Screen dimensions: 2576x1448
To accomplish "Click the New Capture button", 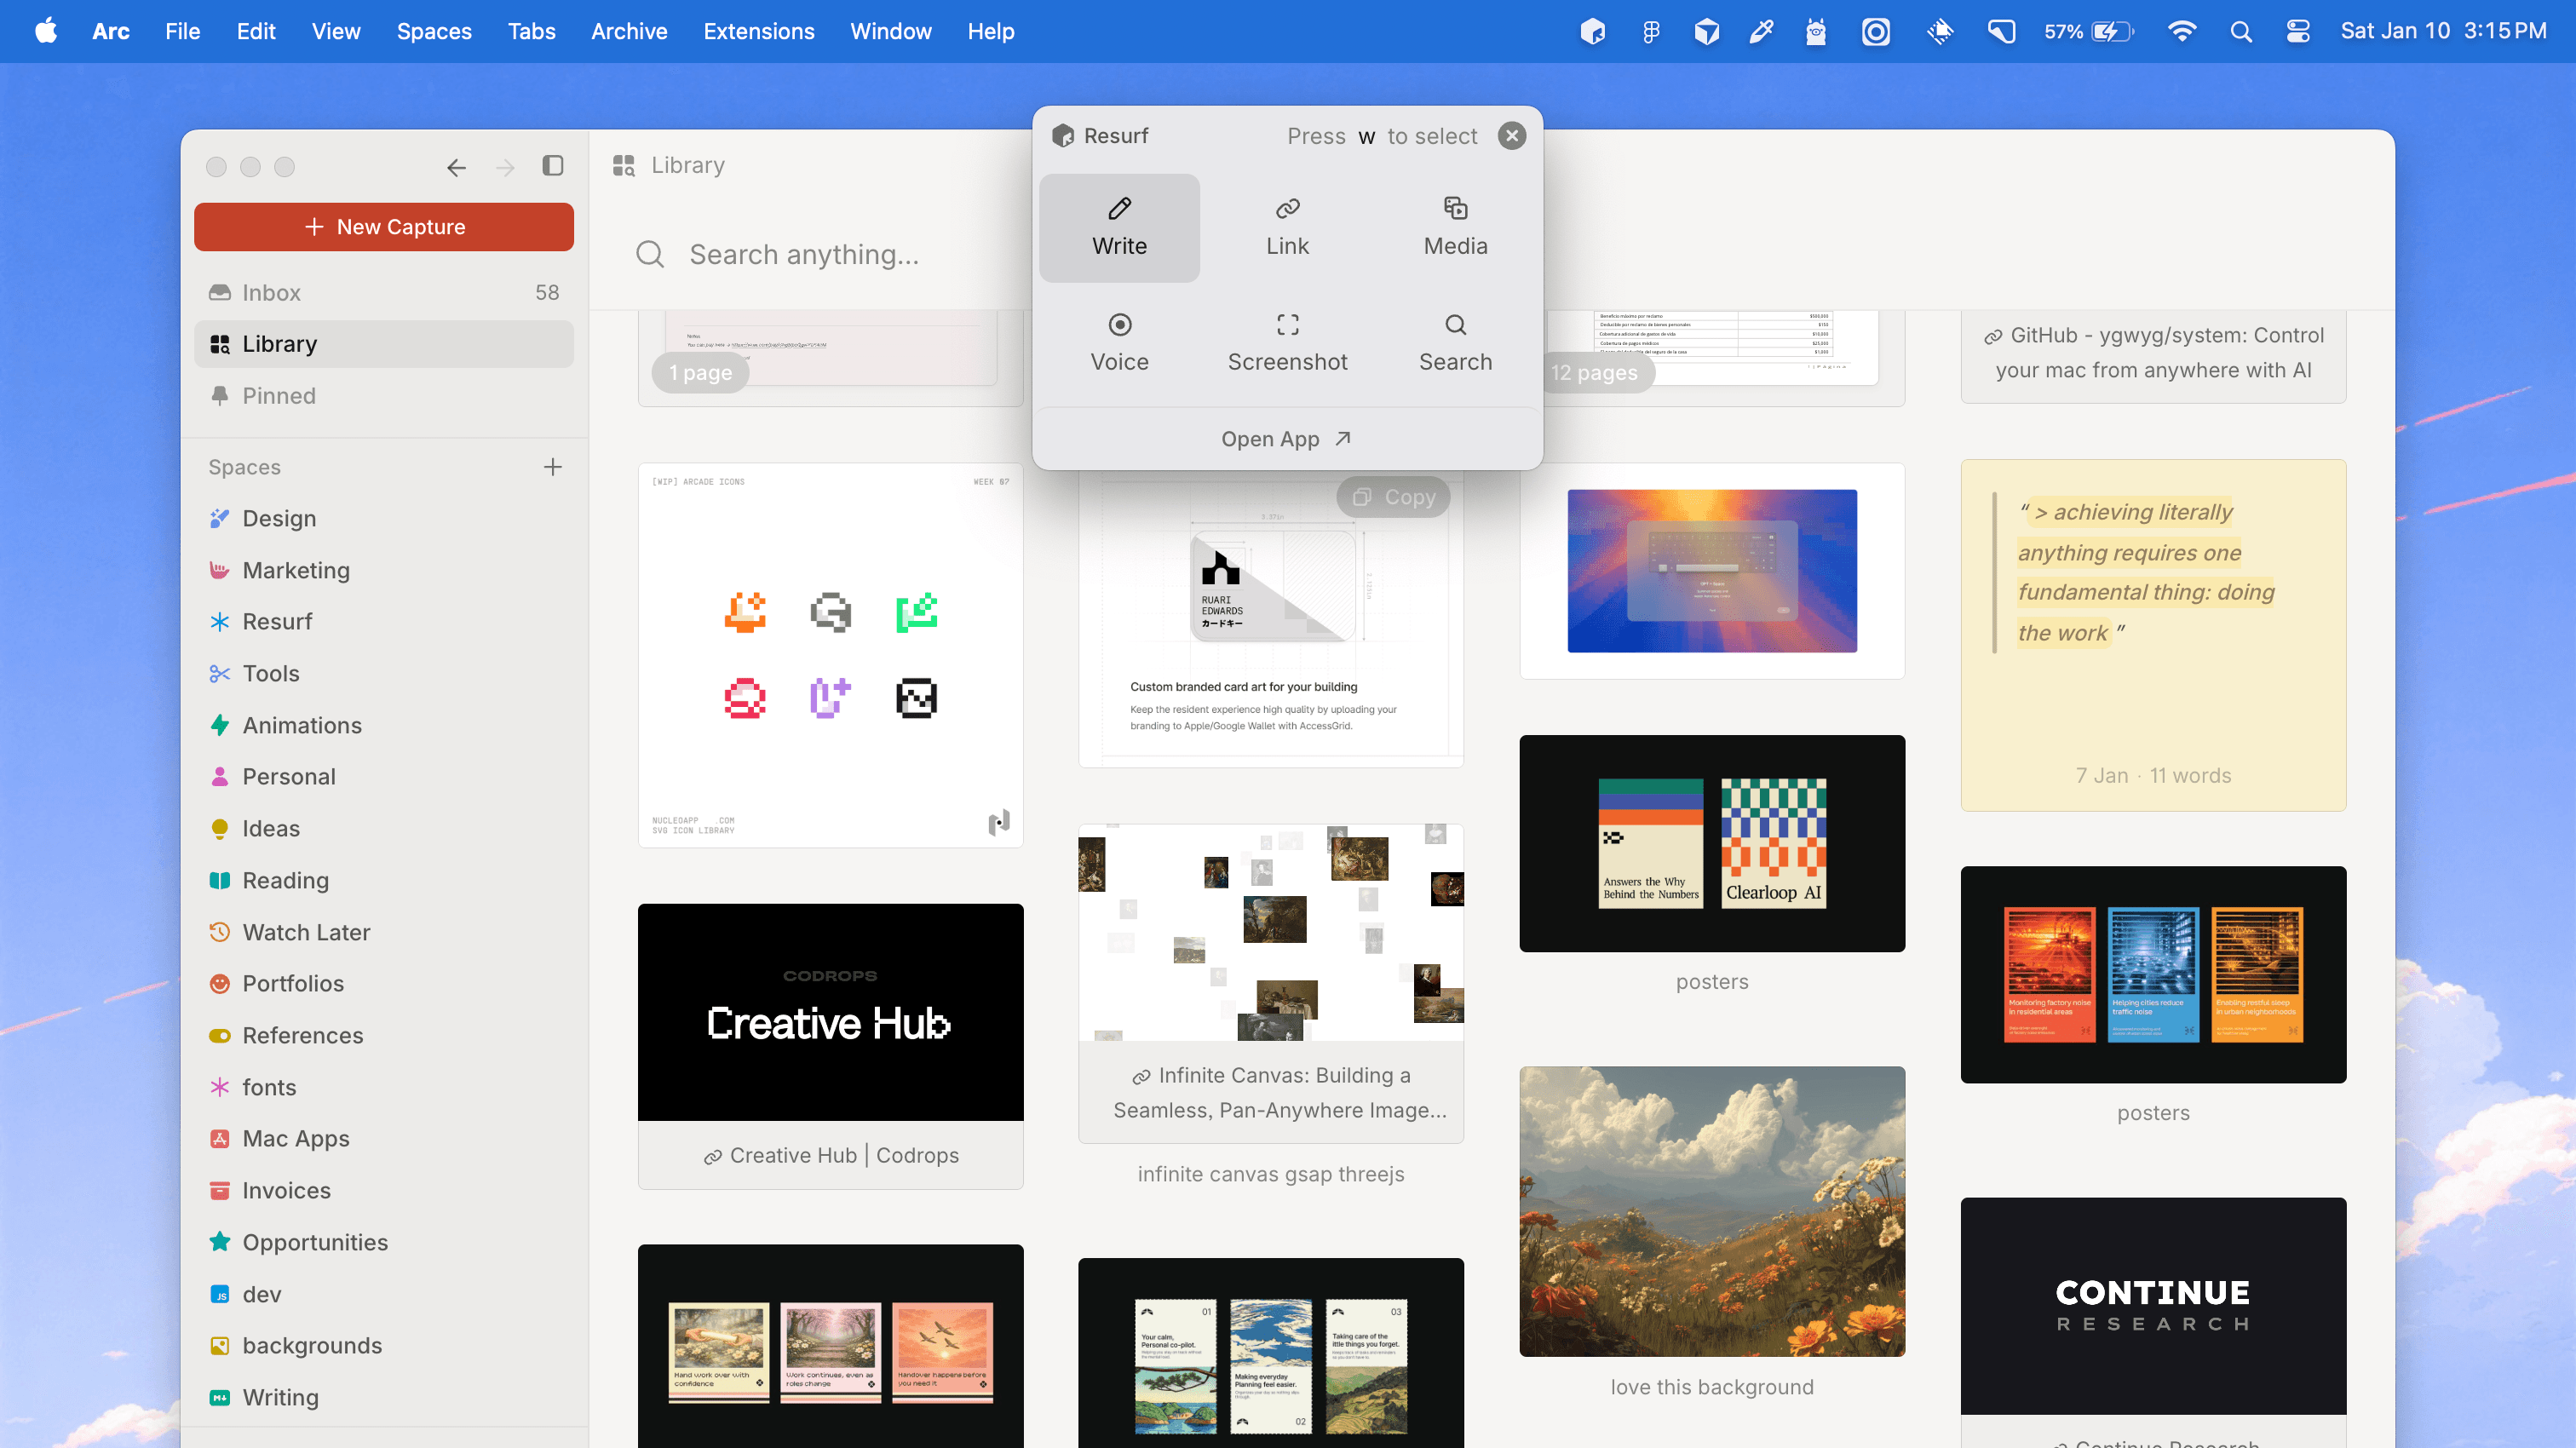I will tap(384, 227).
